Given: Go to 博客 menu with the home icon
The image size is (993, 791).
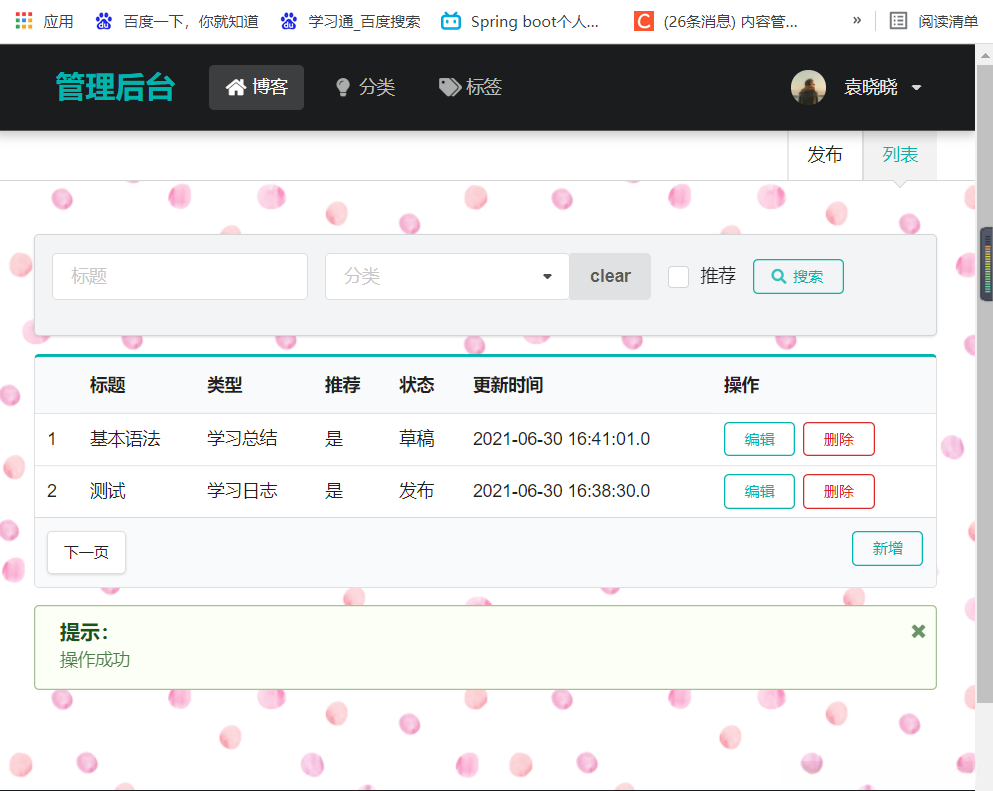Looking at the screenshot, I should tap(256, 87).
